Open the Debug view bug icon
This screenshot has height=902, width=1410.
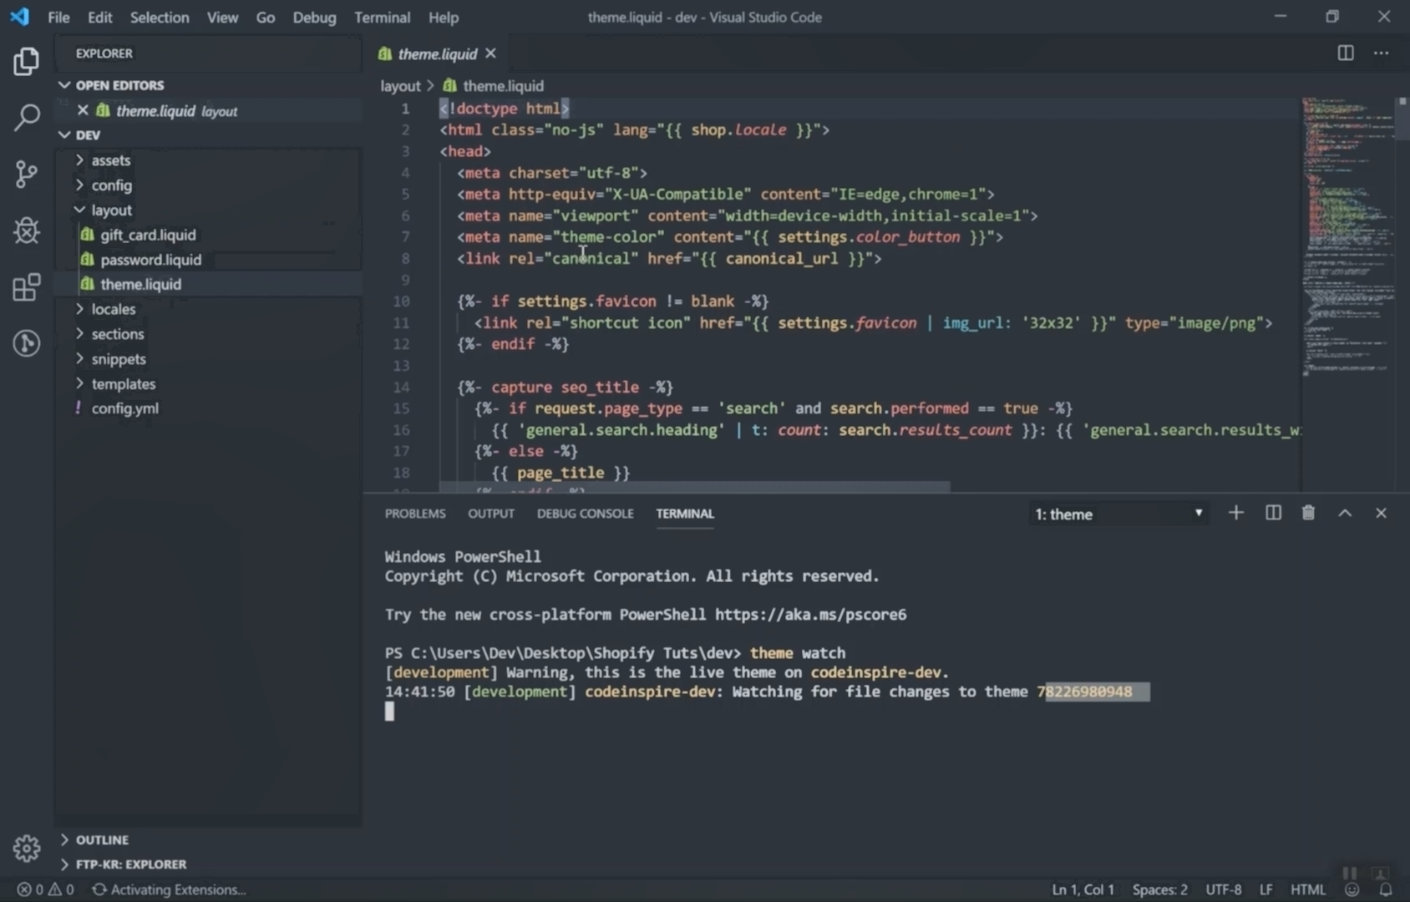(x=26, y=231)
